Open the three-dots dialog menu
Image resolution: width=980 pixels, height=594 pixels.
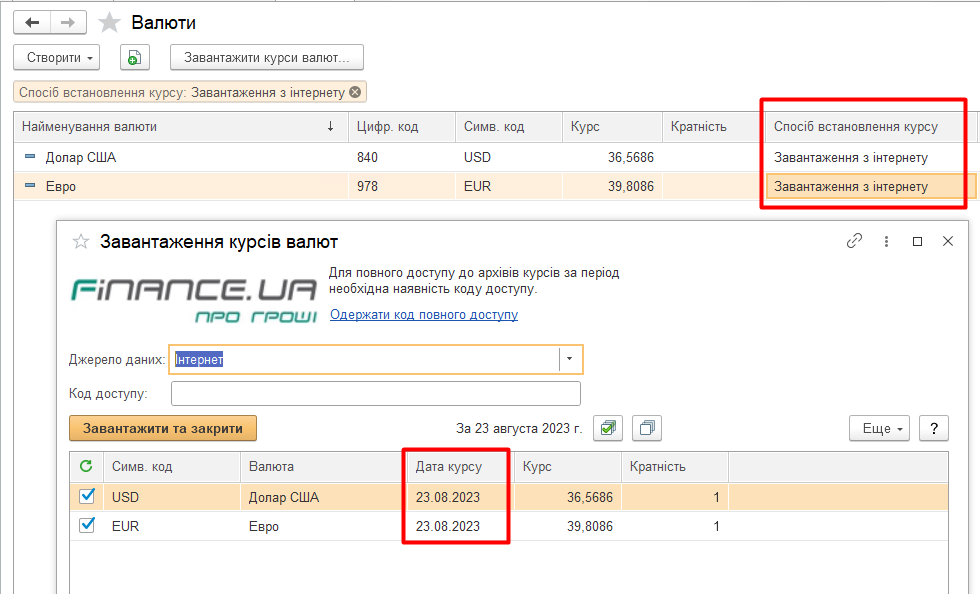pyautogui.click(x=886, y=241)
